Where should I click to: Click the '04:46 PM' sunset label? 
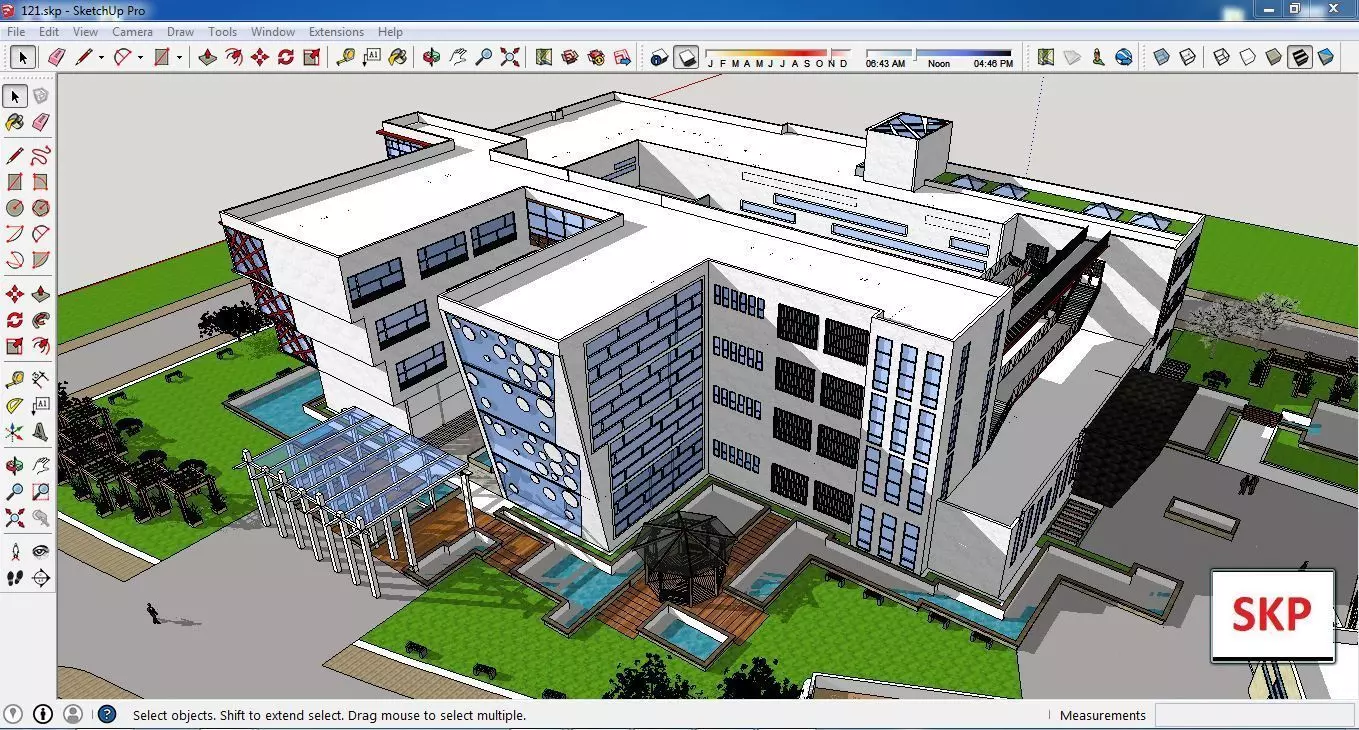click(993, 64)
